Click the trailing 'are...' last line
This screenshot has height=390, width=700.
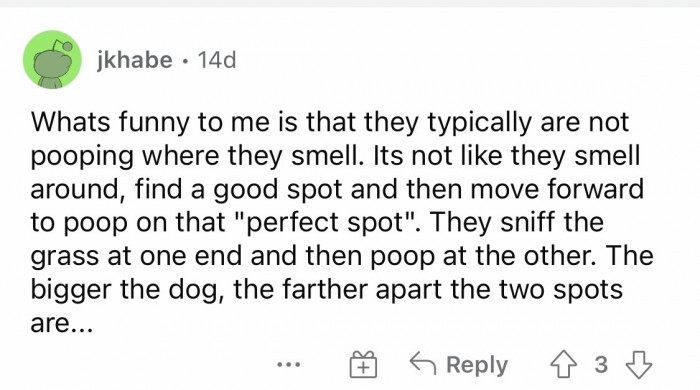(x=62, y=323)
